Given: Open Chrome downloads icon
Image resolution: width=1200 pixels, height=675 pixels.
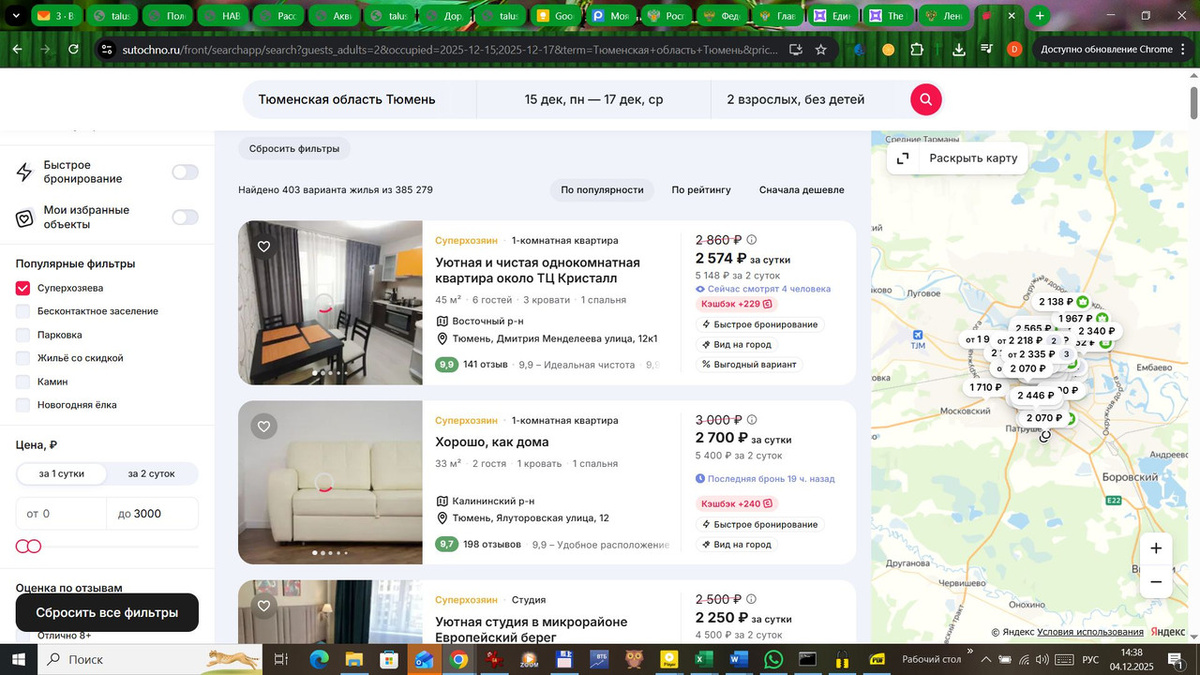Looking at the screenshot, I should 959,49.
